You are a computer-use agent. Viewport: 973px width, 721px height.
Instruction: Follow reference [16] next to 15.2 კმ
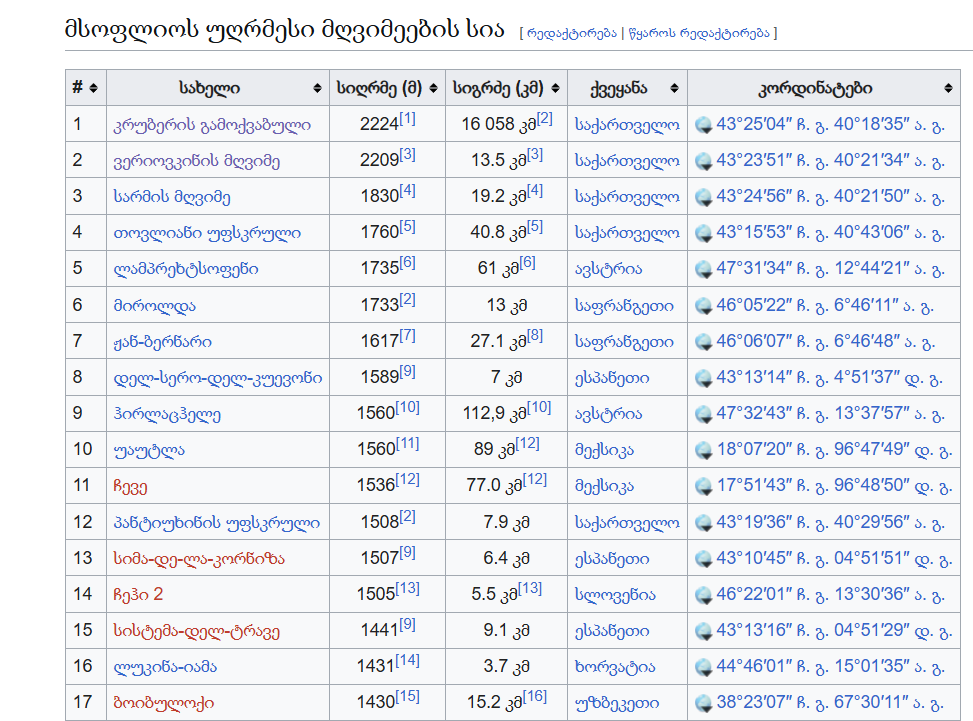tap(535, 696)
